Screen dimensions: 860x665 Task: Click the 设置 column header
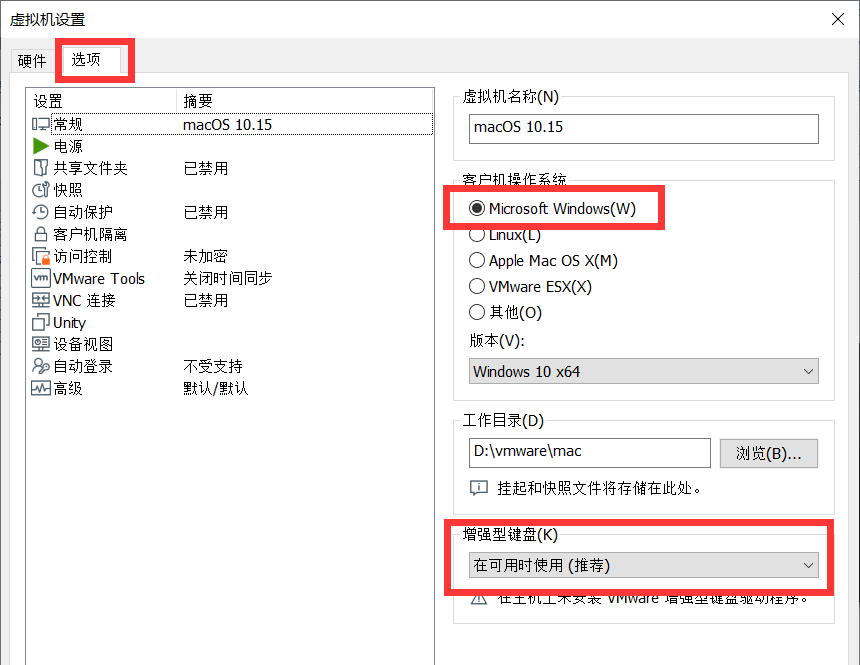101,101
